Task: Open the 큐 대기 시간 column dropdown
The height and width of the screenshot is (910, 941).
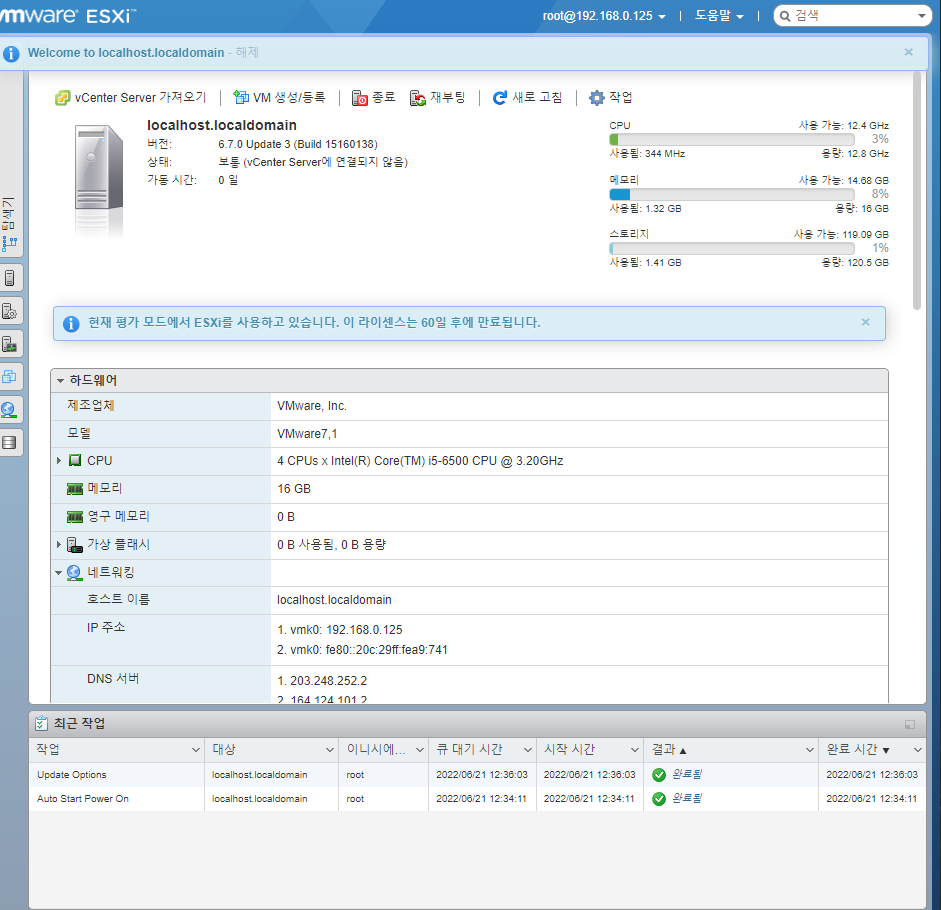Action: click(x=528, y=750)
